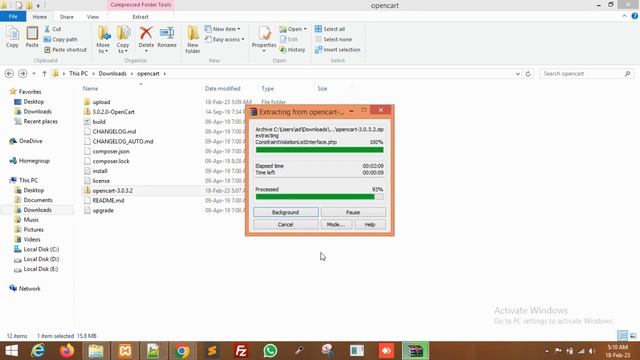Image resolution: width=640 pixels, height=360 pixels.
Task: Click the file extraction progress bar
Action: (320, 150)
